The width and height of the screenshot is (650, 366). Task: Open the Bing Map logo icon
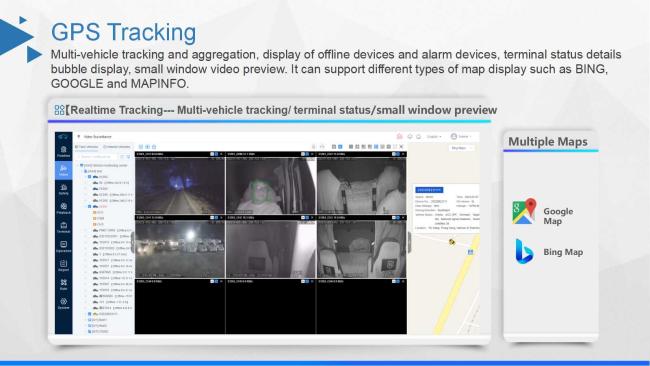[524, 251]
